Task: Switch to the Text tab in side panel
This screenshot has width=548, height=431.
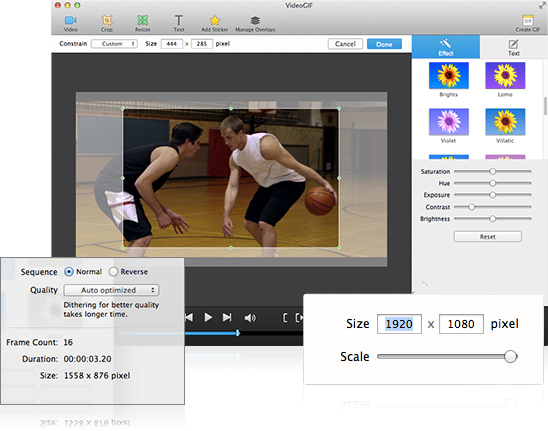Action: [x=513, y=47]
